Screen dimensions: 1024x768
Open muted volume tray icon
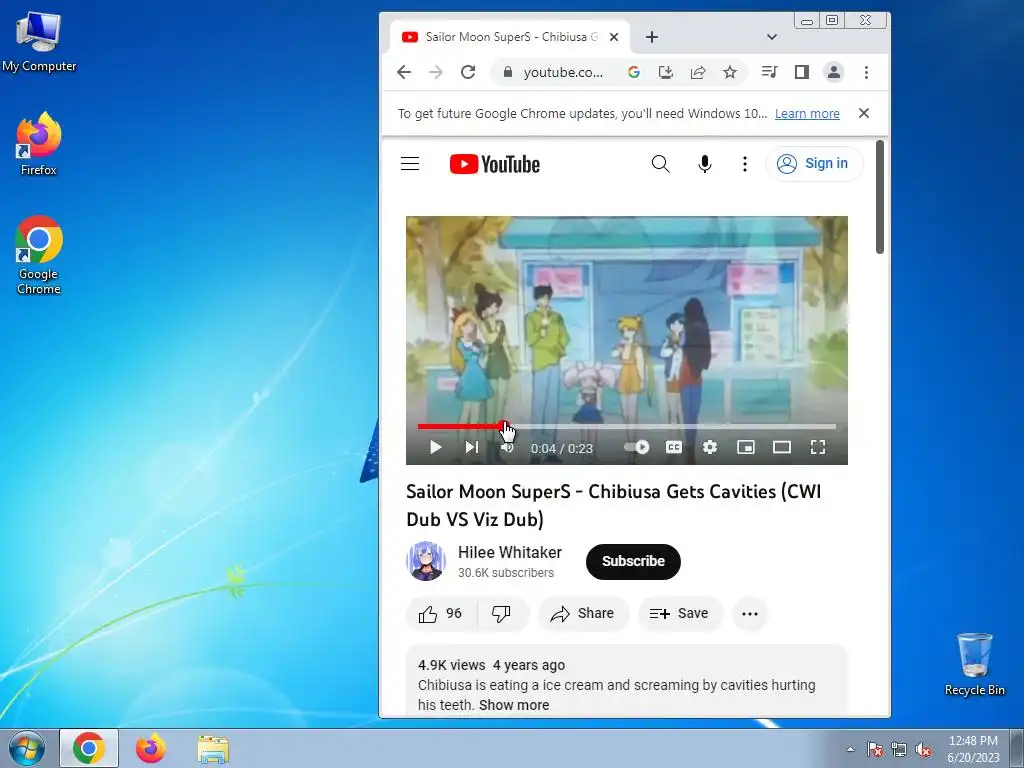coord(923,749)
